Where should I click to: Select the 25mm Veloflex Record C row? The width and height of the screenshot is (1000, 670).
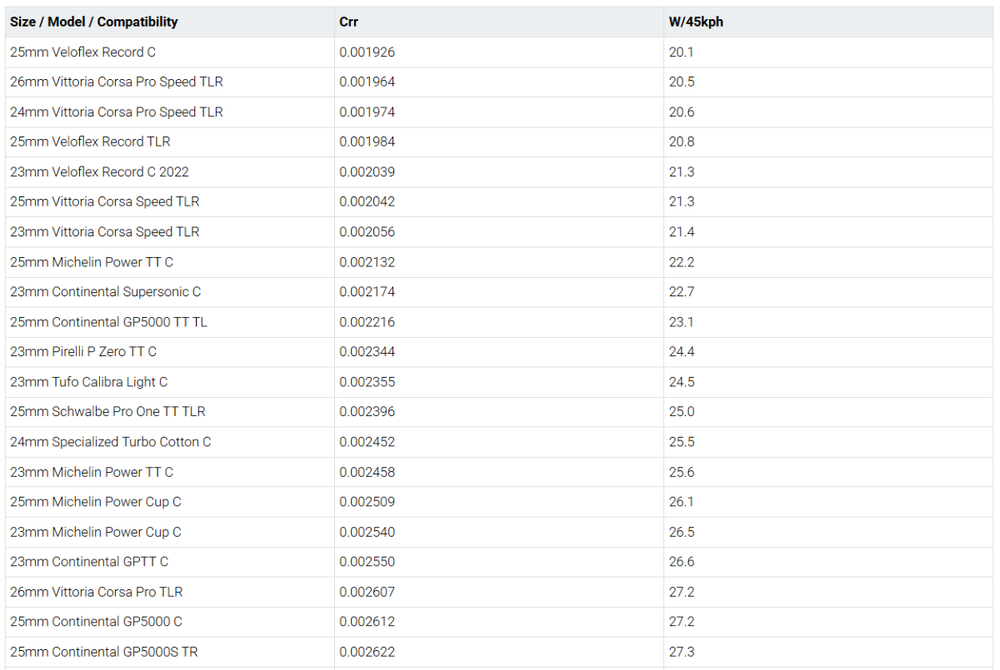[x=83, y=52]
